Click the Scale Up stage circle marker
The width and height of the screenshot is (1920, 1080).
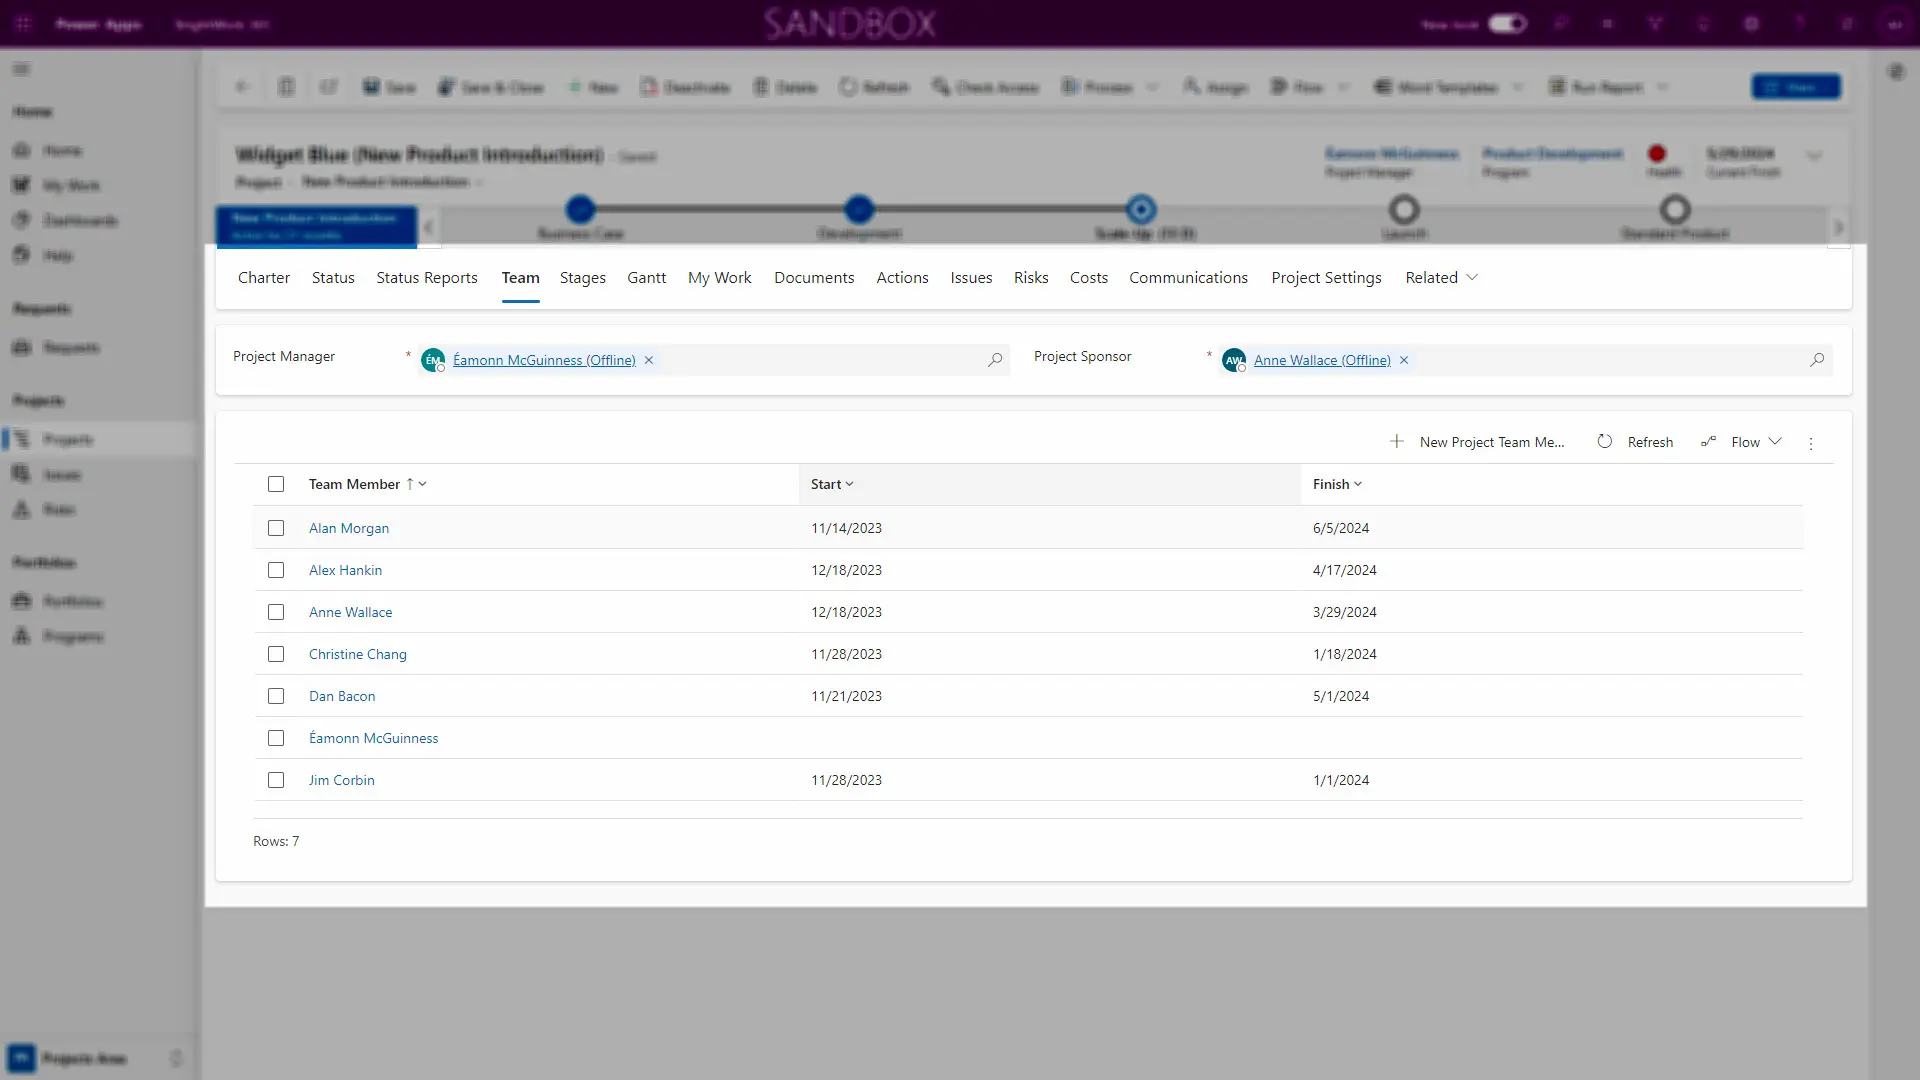(1141, 209)
